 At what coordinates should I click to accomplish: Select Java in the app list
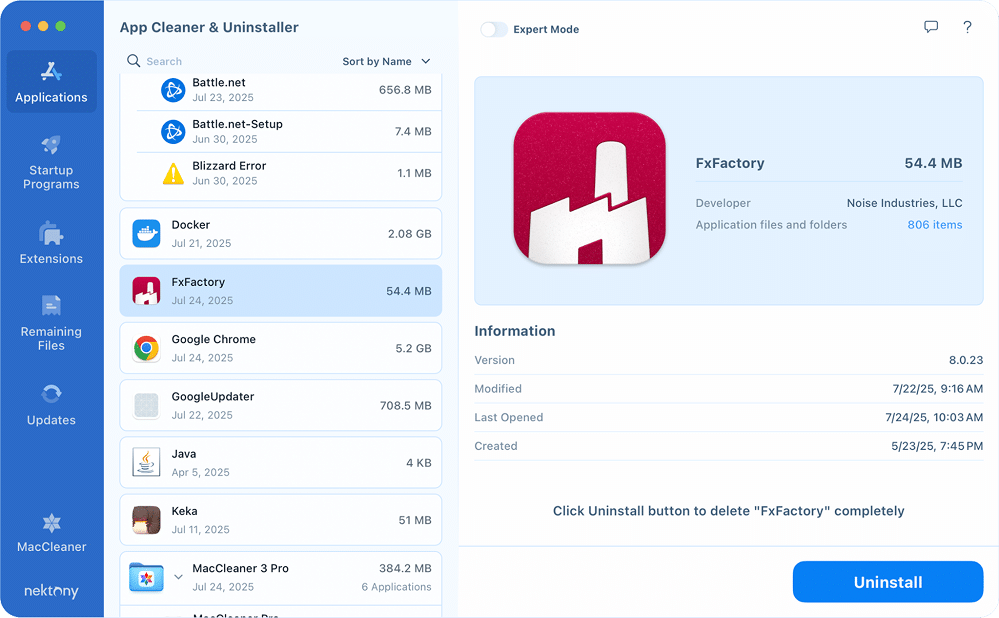click(280, 463)
